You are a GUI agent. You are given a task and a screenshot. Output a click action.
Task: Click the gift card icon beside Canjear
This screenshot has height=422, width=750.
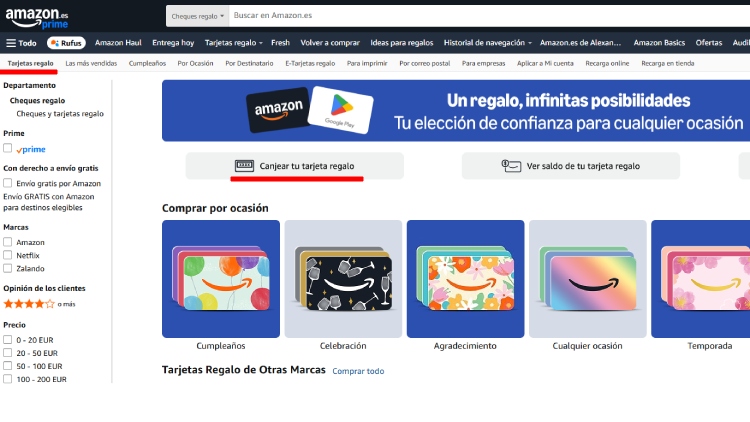[x=244, y=165]
